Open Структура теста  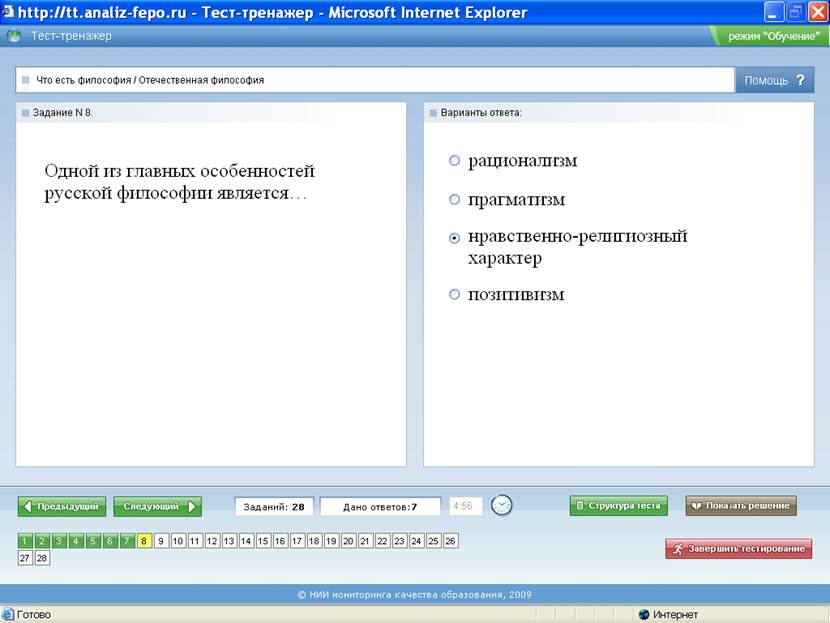(619, 506)
